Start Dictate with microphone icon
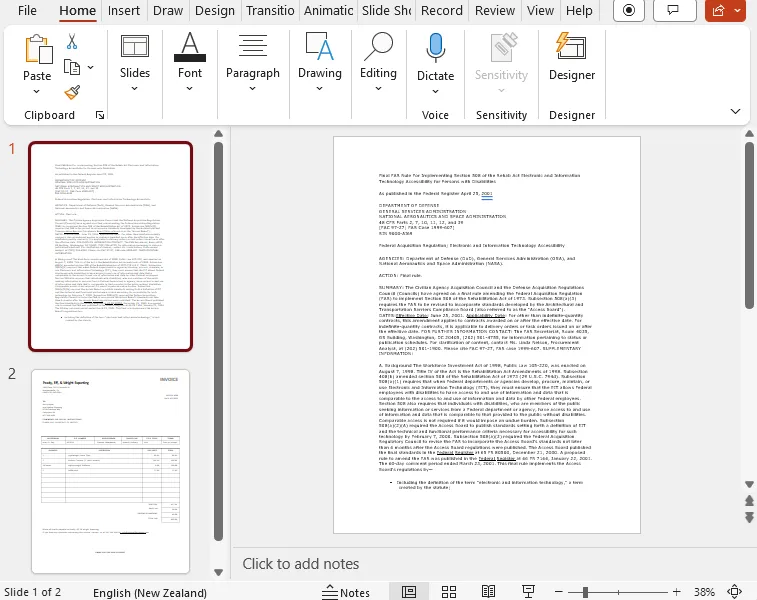Viewport: 757px width, 600px height. point(435,48)
